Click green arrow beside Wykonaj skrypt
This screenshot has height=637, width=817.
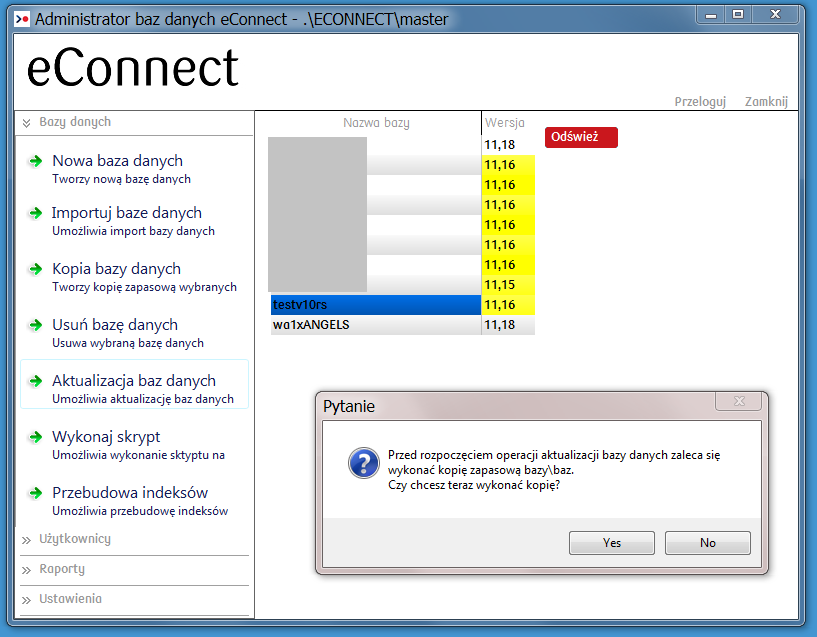click(x=35, y=437)
